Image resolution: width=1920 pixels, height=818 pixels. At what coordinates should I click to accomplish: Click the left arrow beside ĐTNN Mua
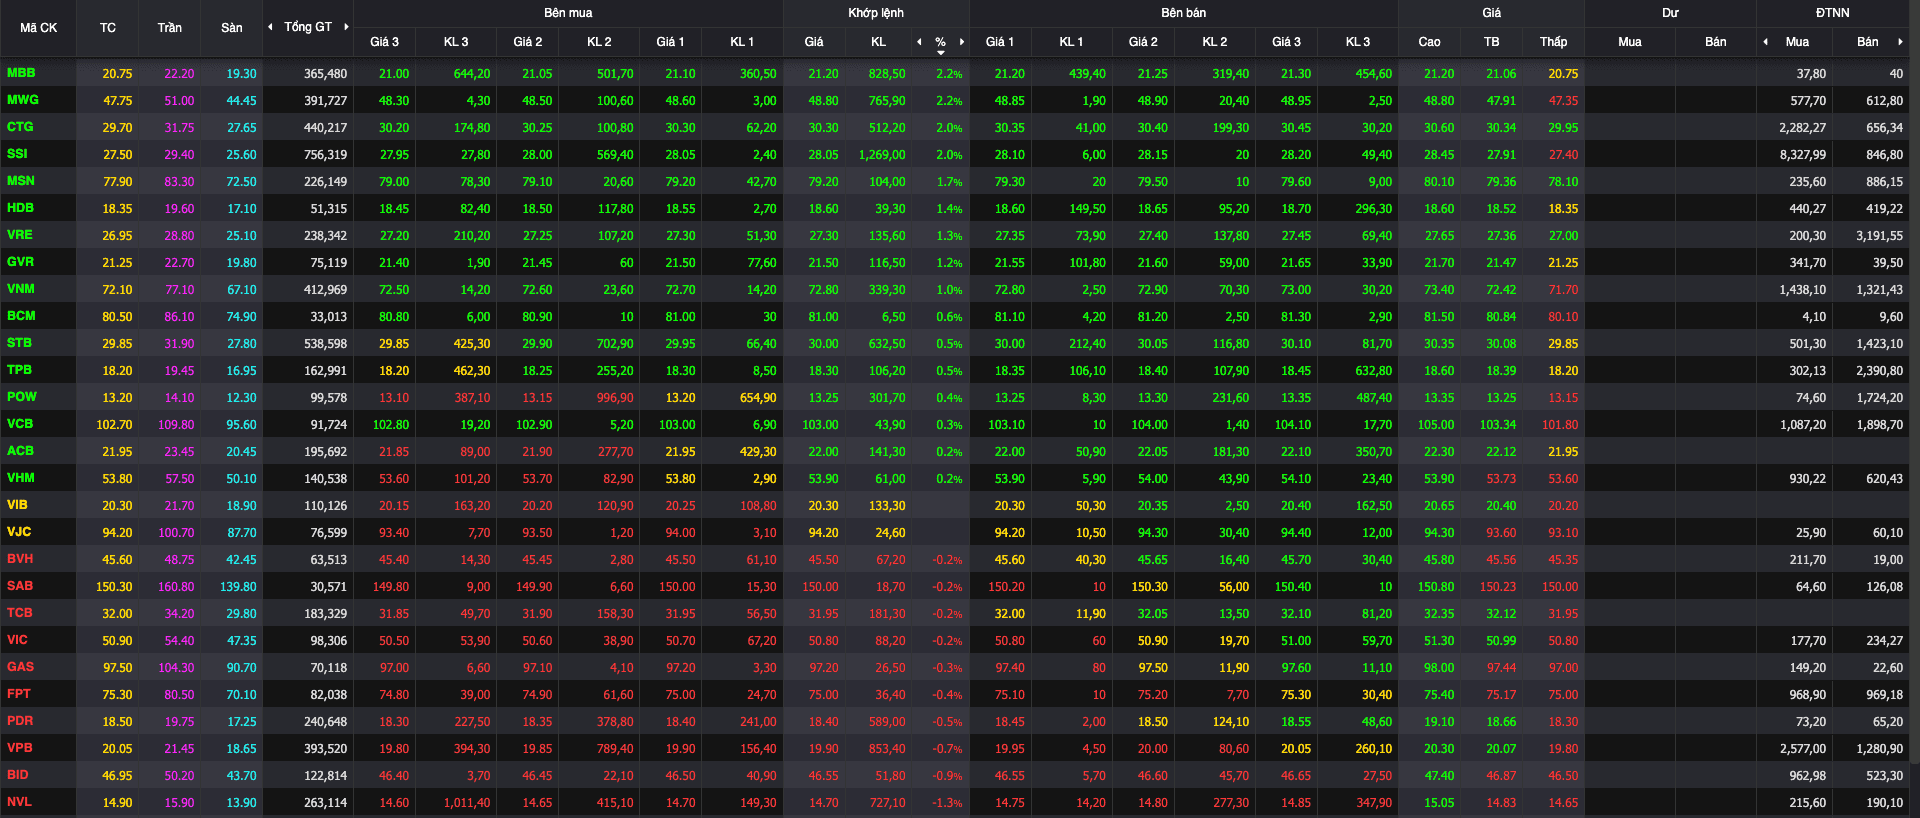(x=1765, y=42)
